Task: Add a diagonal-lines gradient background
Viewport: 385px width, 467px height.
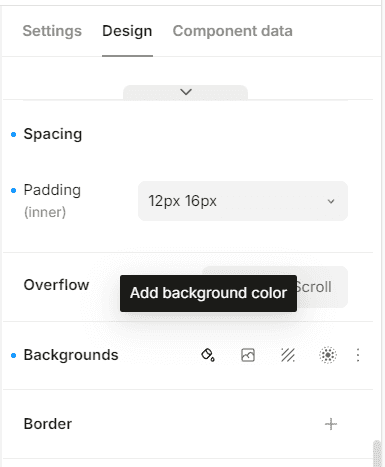Action: [288, 355]
